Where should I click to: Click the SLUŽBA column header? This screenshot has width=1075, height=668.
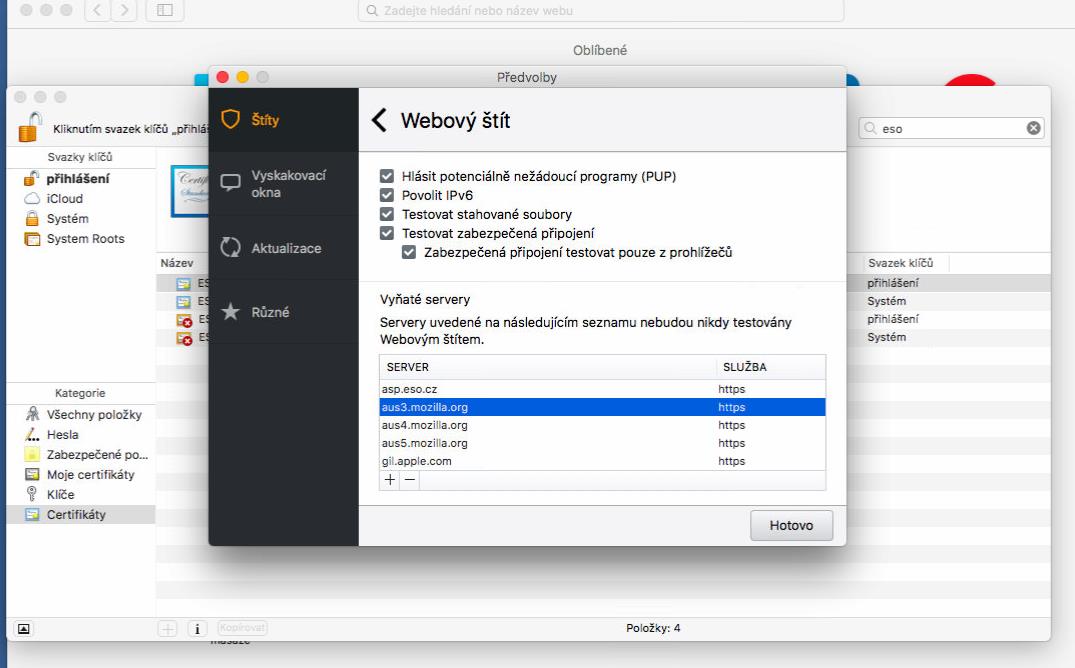coord(771,367)
